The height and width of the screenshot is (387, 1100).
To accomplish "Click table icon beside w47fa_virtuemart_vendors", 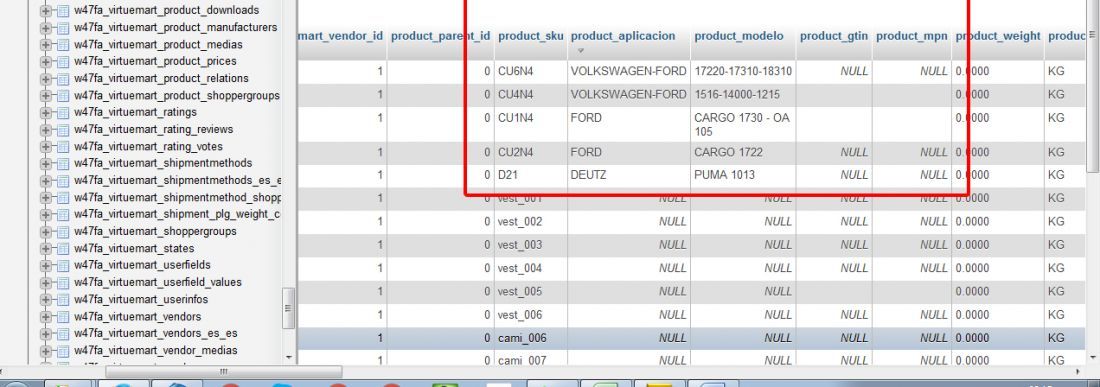I will 62,317.
